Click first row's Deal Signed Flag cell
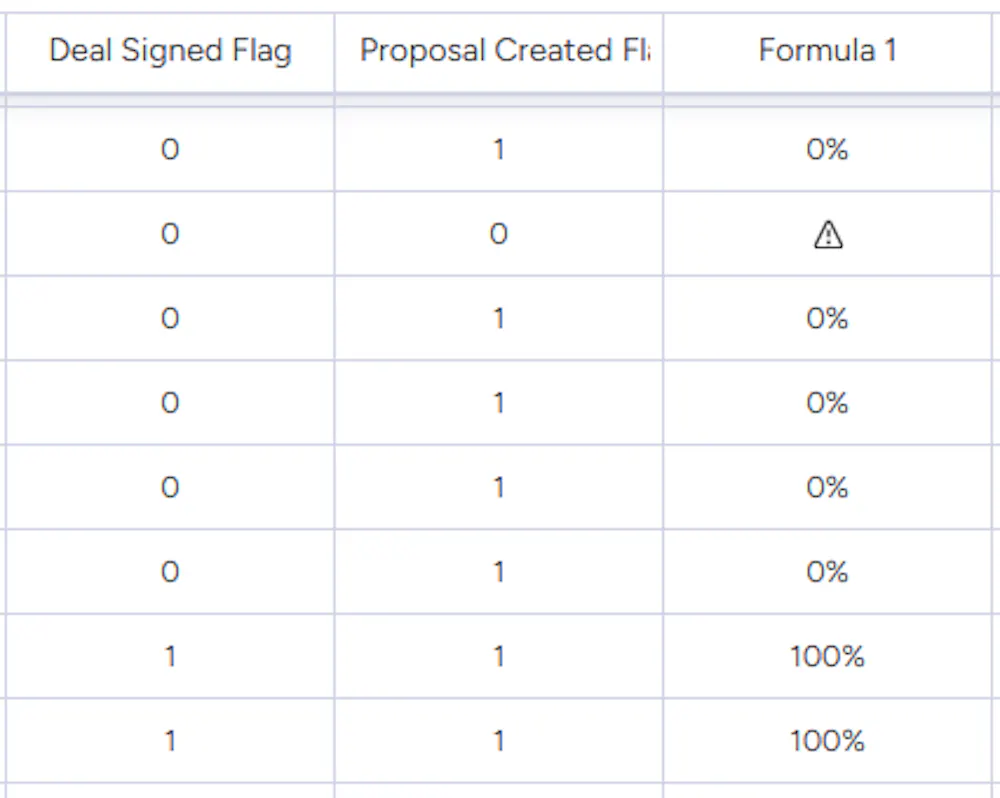The width and height of the screenshot is (1000, 798). (170, 150)
